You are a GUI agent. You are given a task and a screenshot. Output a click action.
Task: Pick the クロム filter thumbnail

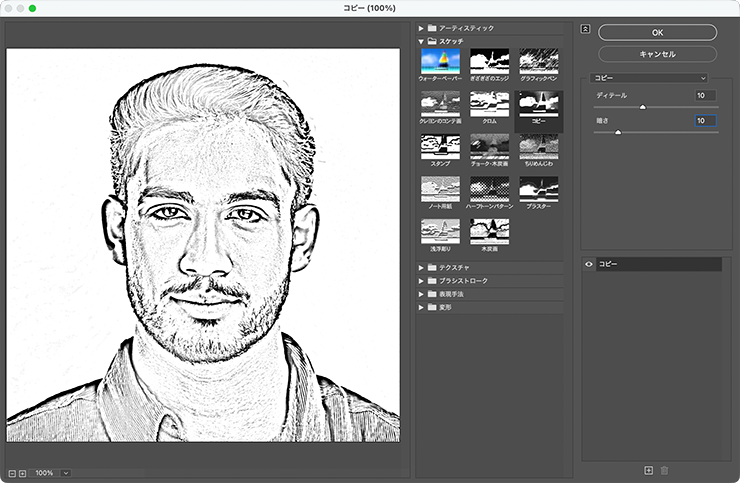click(x=489, y=104)
